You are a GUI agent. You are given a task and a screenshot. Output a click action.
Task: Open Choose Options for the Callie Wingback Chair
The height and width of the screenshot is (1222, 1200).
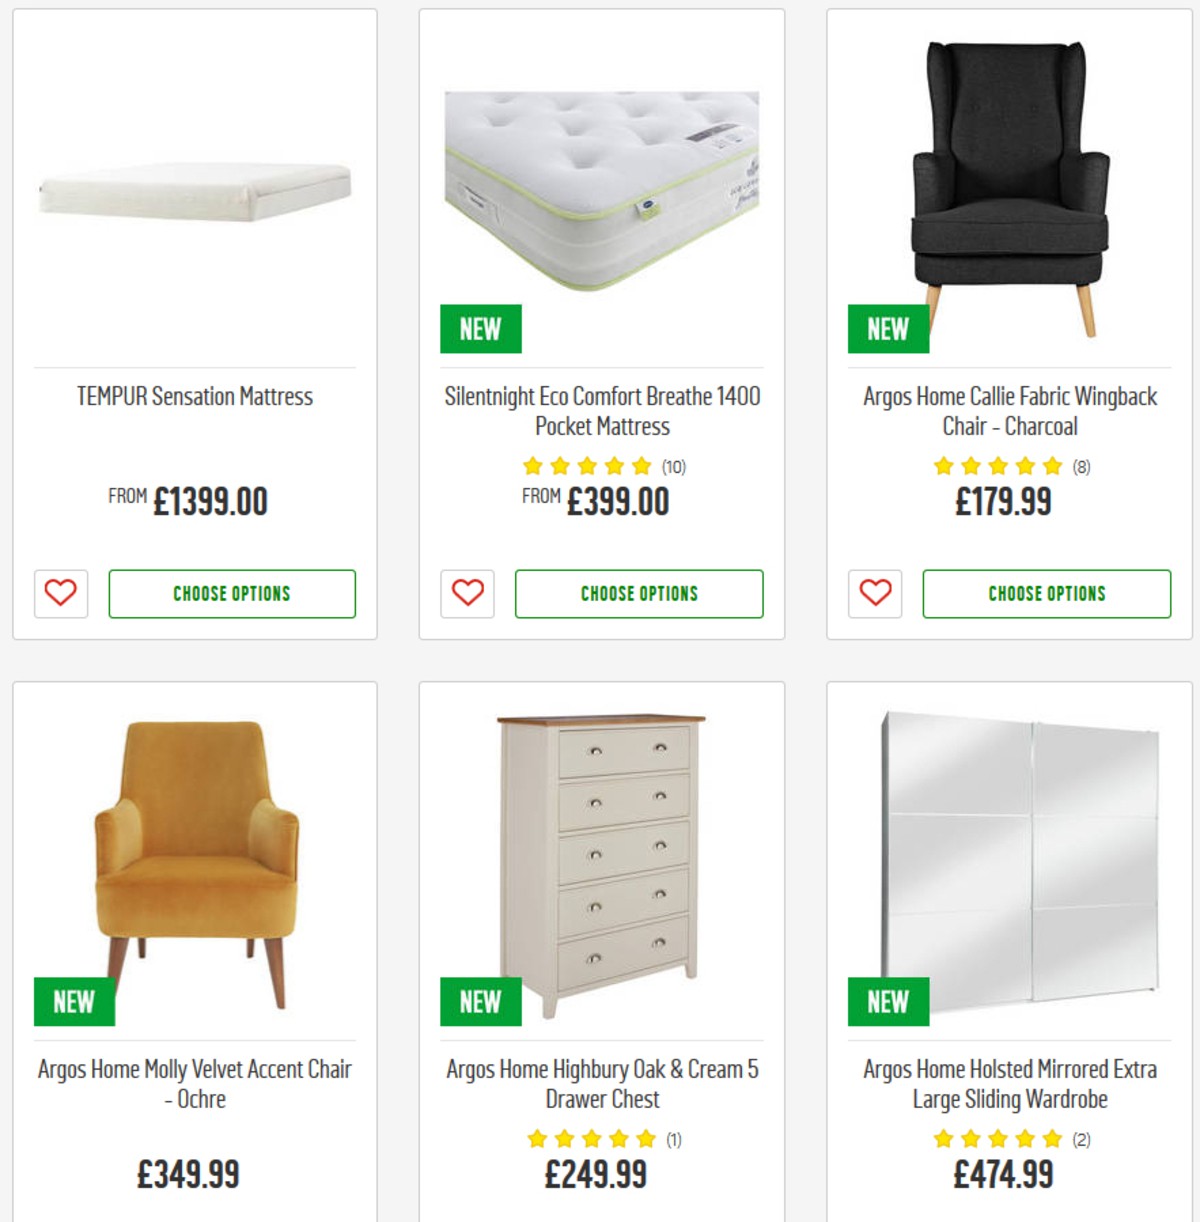(x=1044, y=594)
